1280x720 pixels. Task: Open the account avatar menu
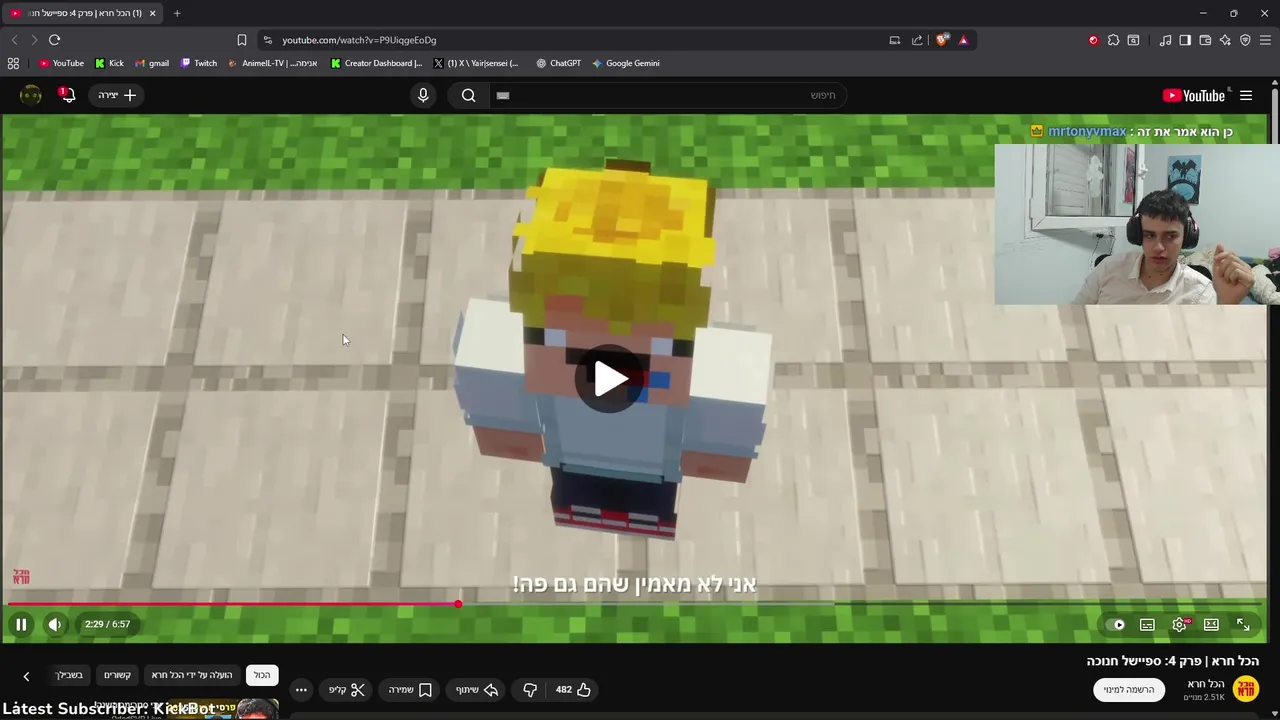click(x=31, y=95)
